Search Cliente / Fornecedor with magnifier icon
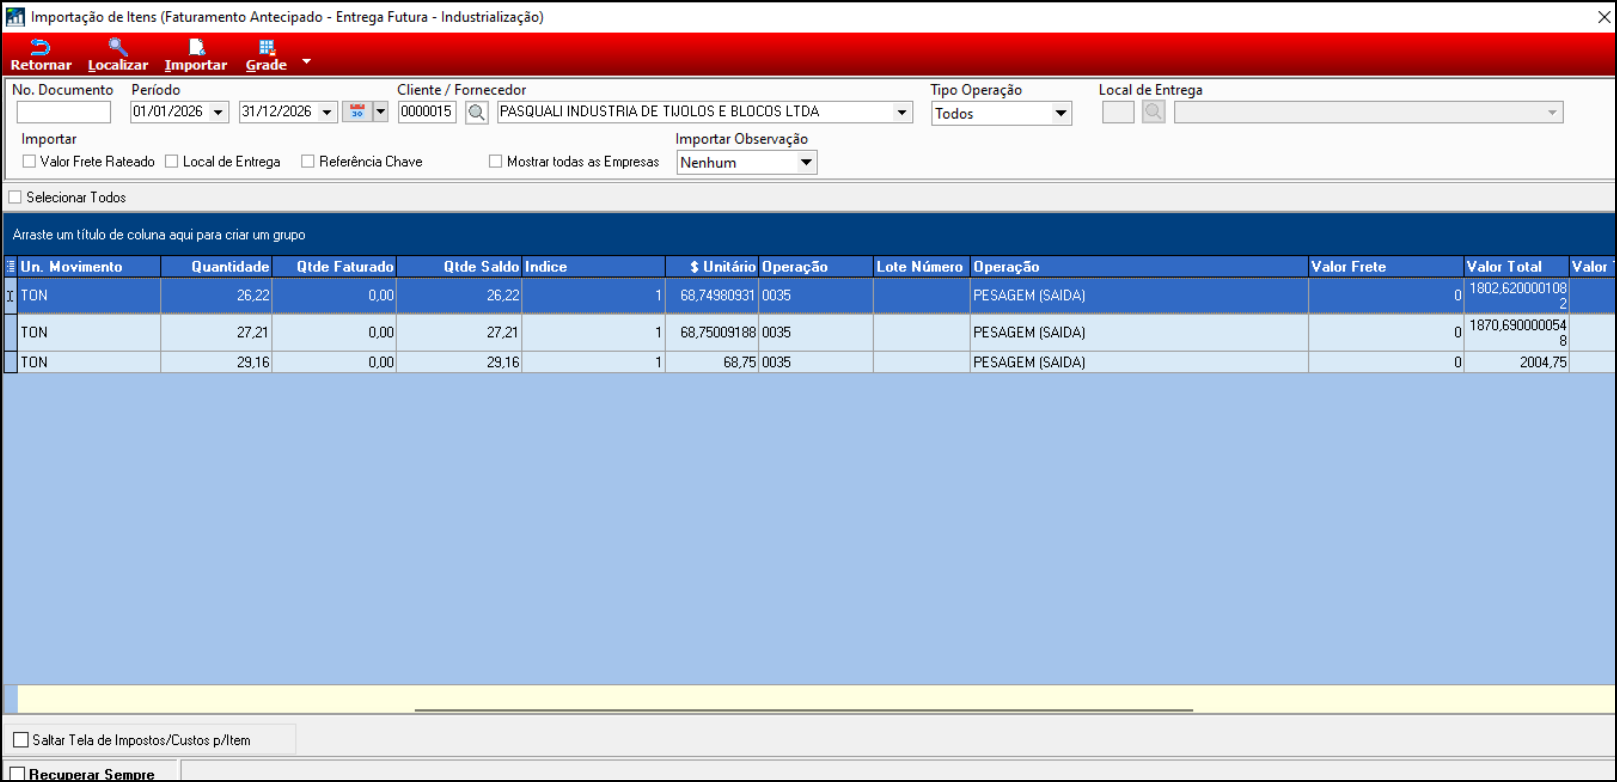Viewport: 1617px width, 782px height. click(477, 112)
